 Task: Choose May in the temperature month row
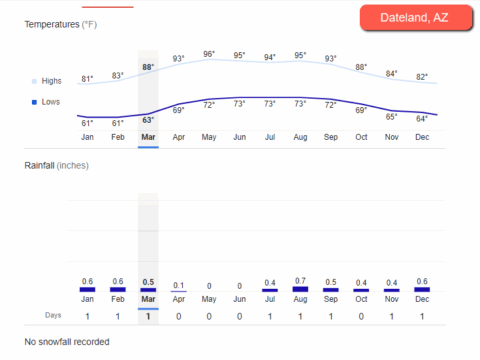[209, 137]
